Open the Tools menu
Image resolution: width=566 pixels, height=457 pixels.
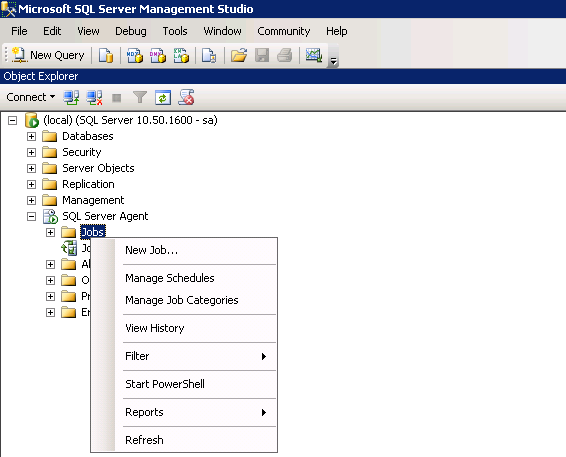tap(175, 31)
